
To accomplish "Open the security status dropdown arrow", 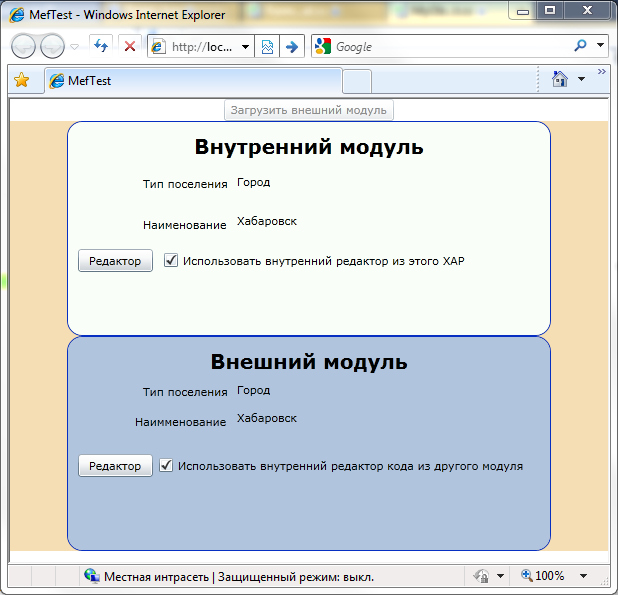I will (500, 576).
